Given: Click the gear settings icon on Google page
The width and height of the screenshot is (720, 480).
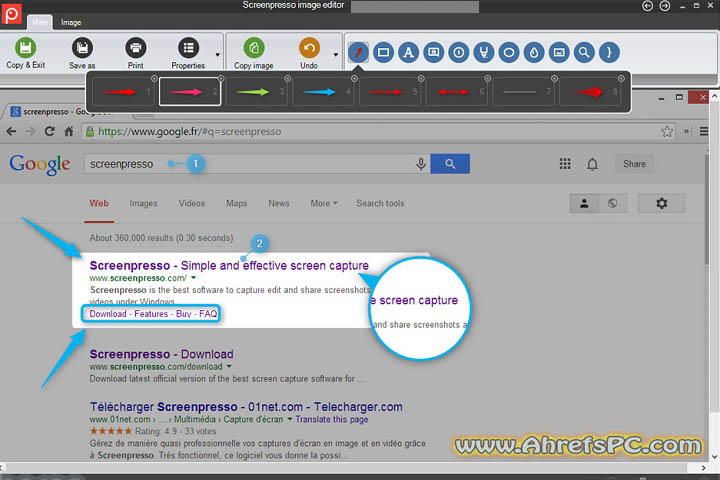Looking at the screenshot, I should pyautogui.click(x=661, y=203).
